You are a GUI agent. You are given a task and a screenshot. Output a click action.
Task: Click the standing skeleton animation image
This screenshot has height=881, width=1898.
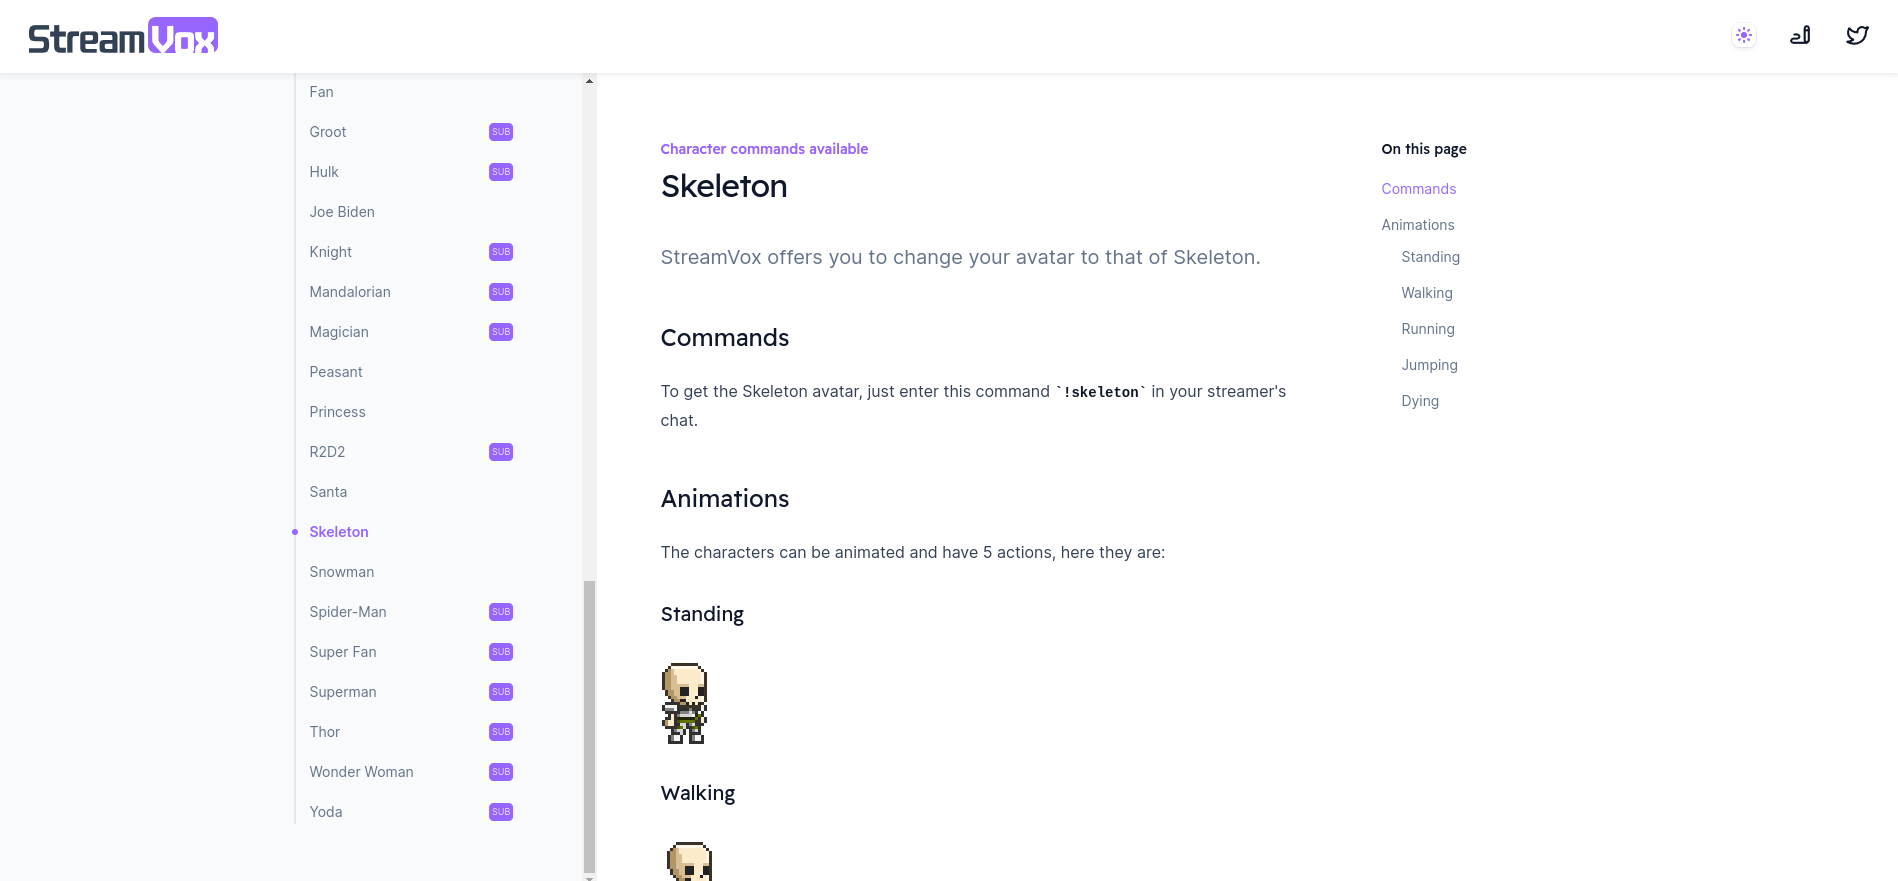pos(685,703)
